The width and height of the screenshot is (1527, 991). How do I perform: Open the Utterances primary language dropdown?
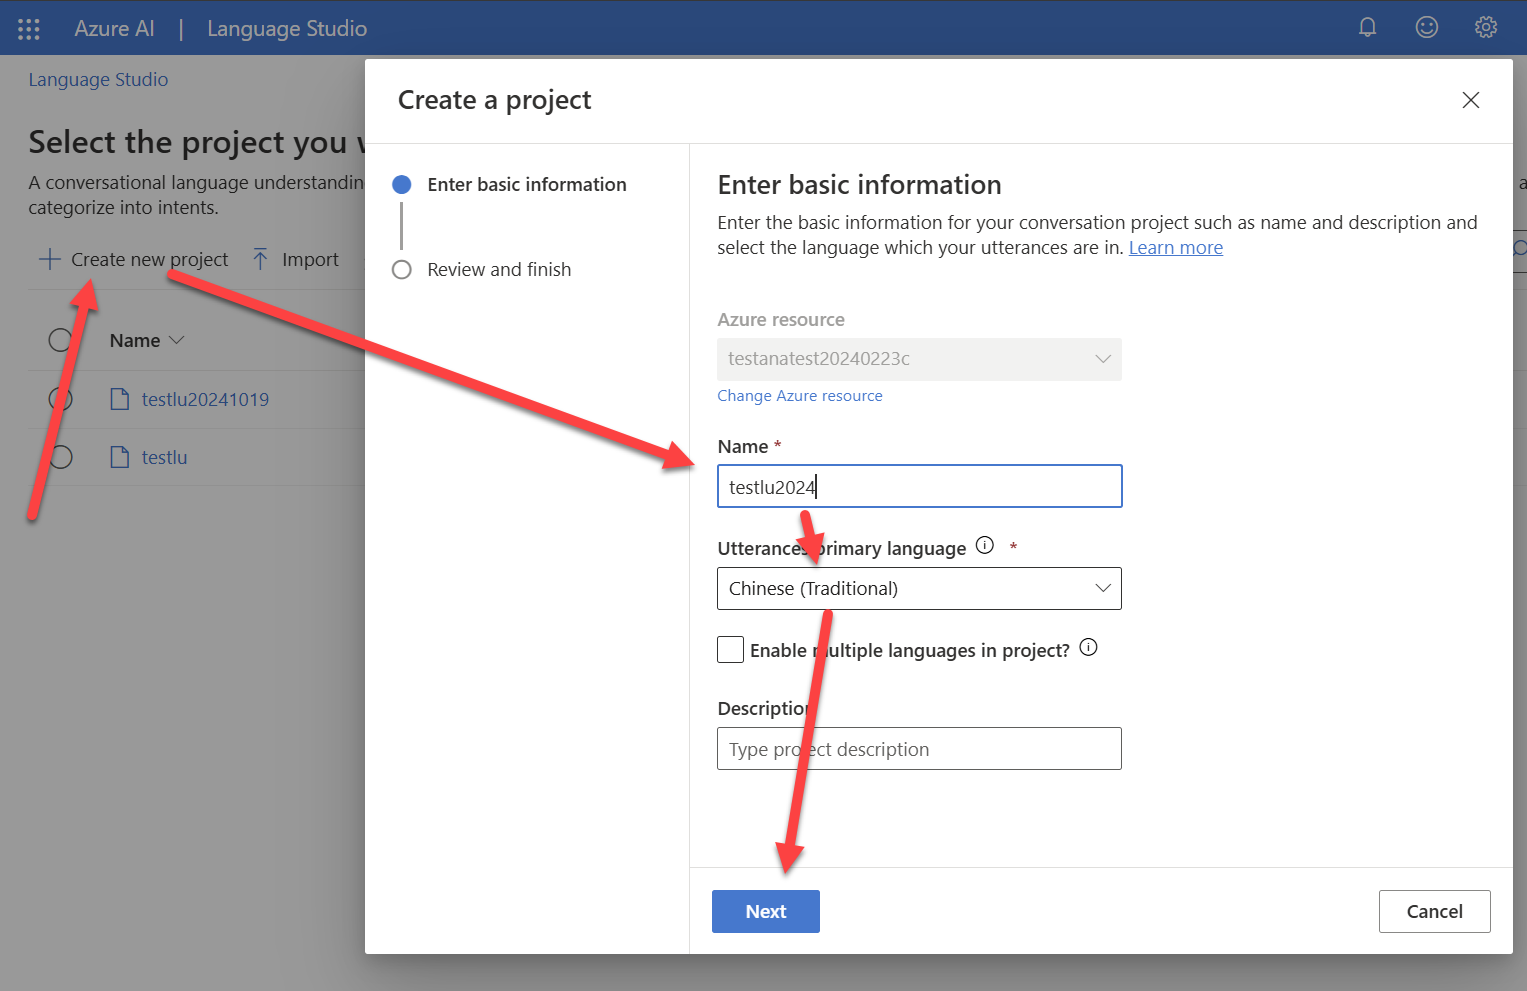tap(919, 588)
